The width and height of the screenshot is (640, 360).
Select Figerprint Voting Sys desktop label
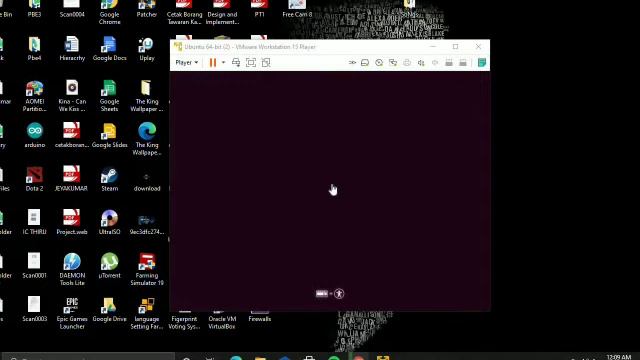click(x=184, y=322)
